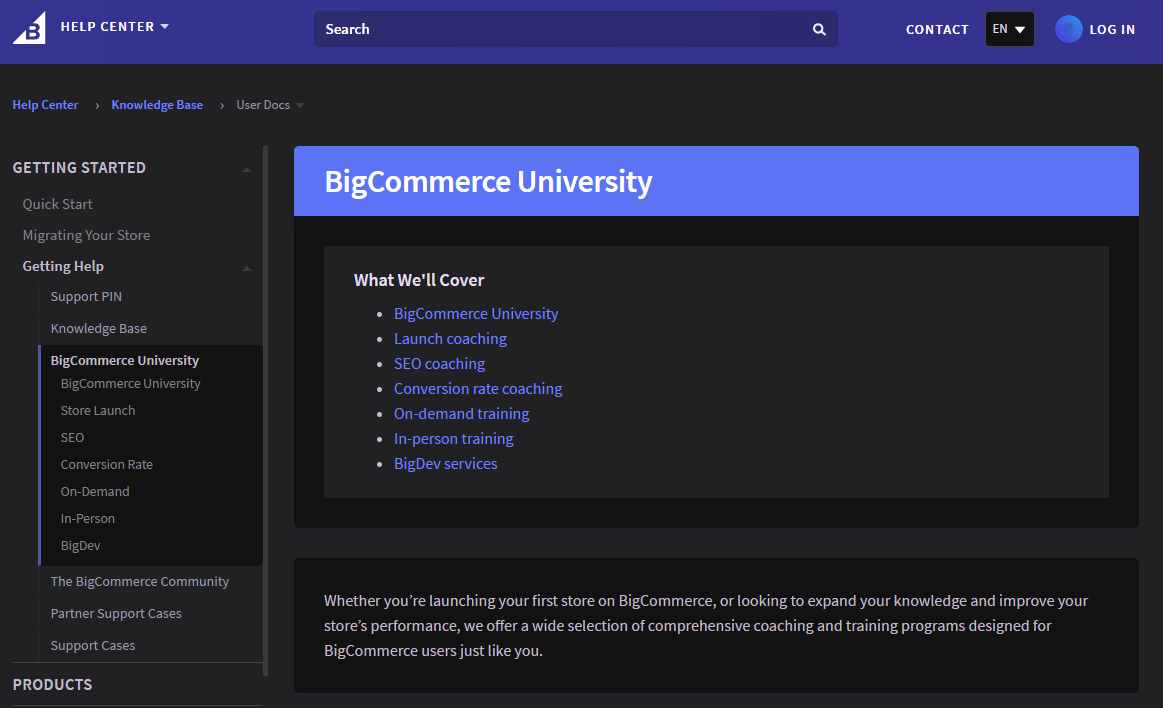Jump to Store Launch section in sidebar
Image resolution: width=1163 pixels, height=708 pixels.
point(98,411)
